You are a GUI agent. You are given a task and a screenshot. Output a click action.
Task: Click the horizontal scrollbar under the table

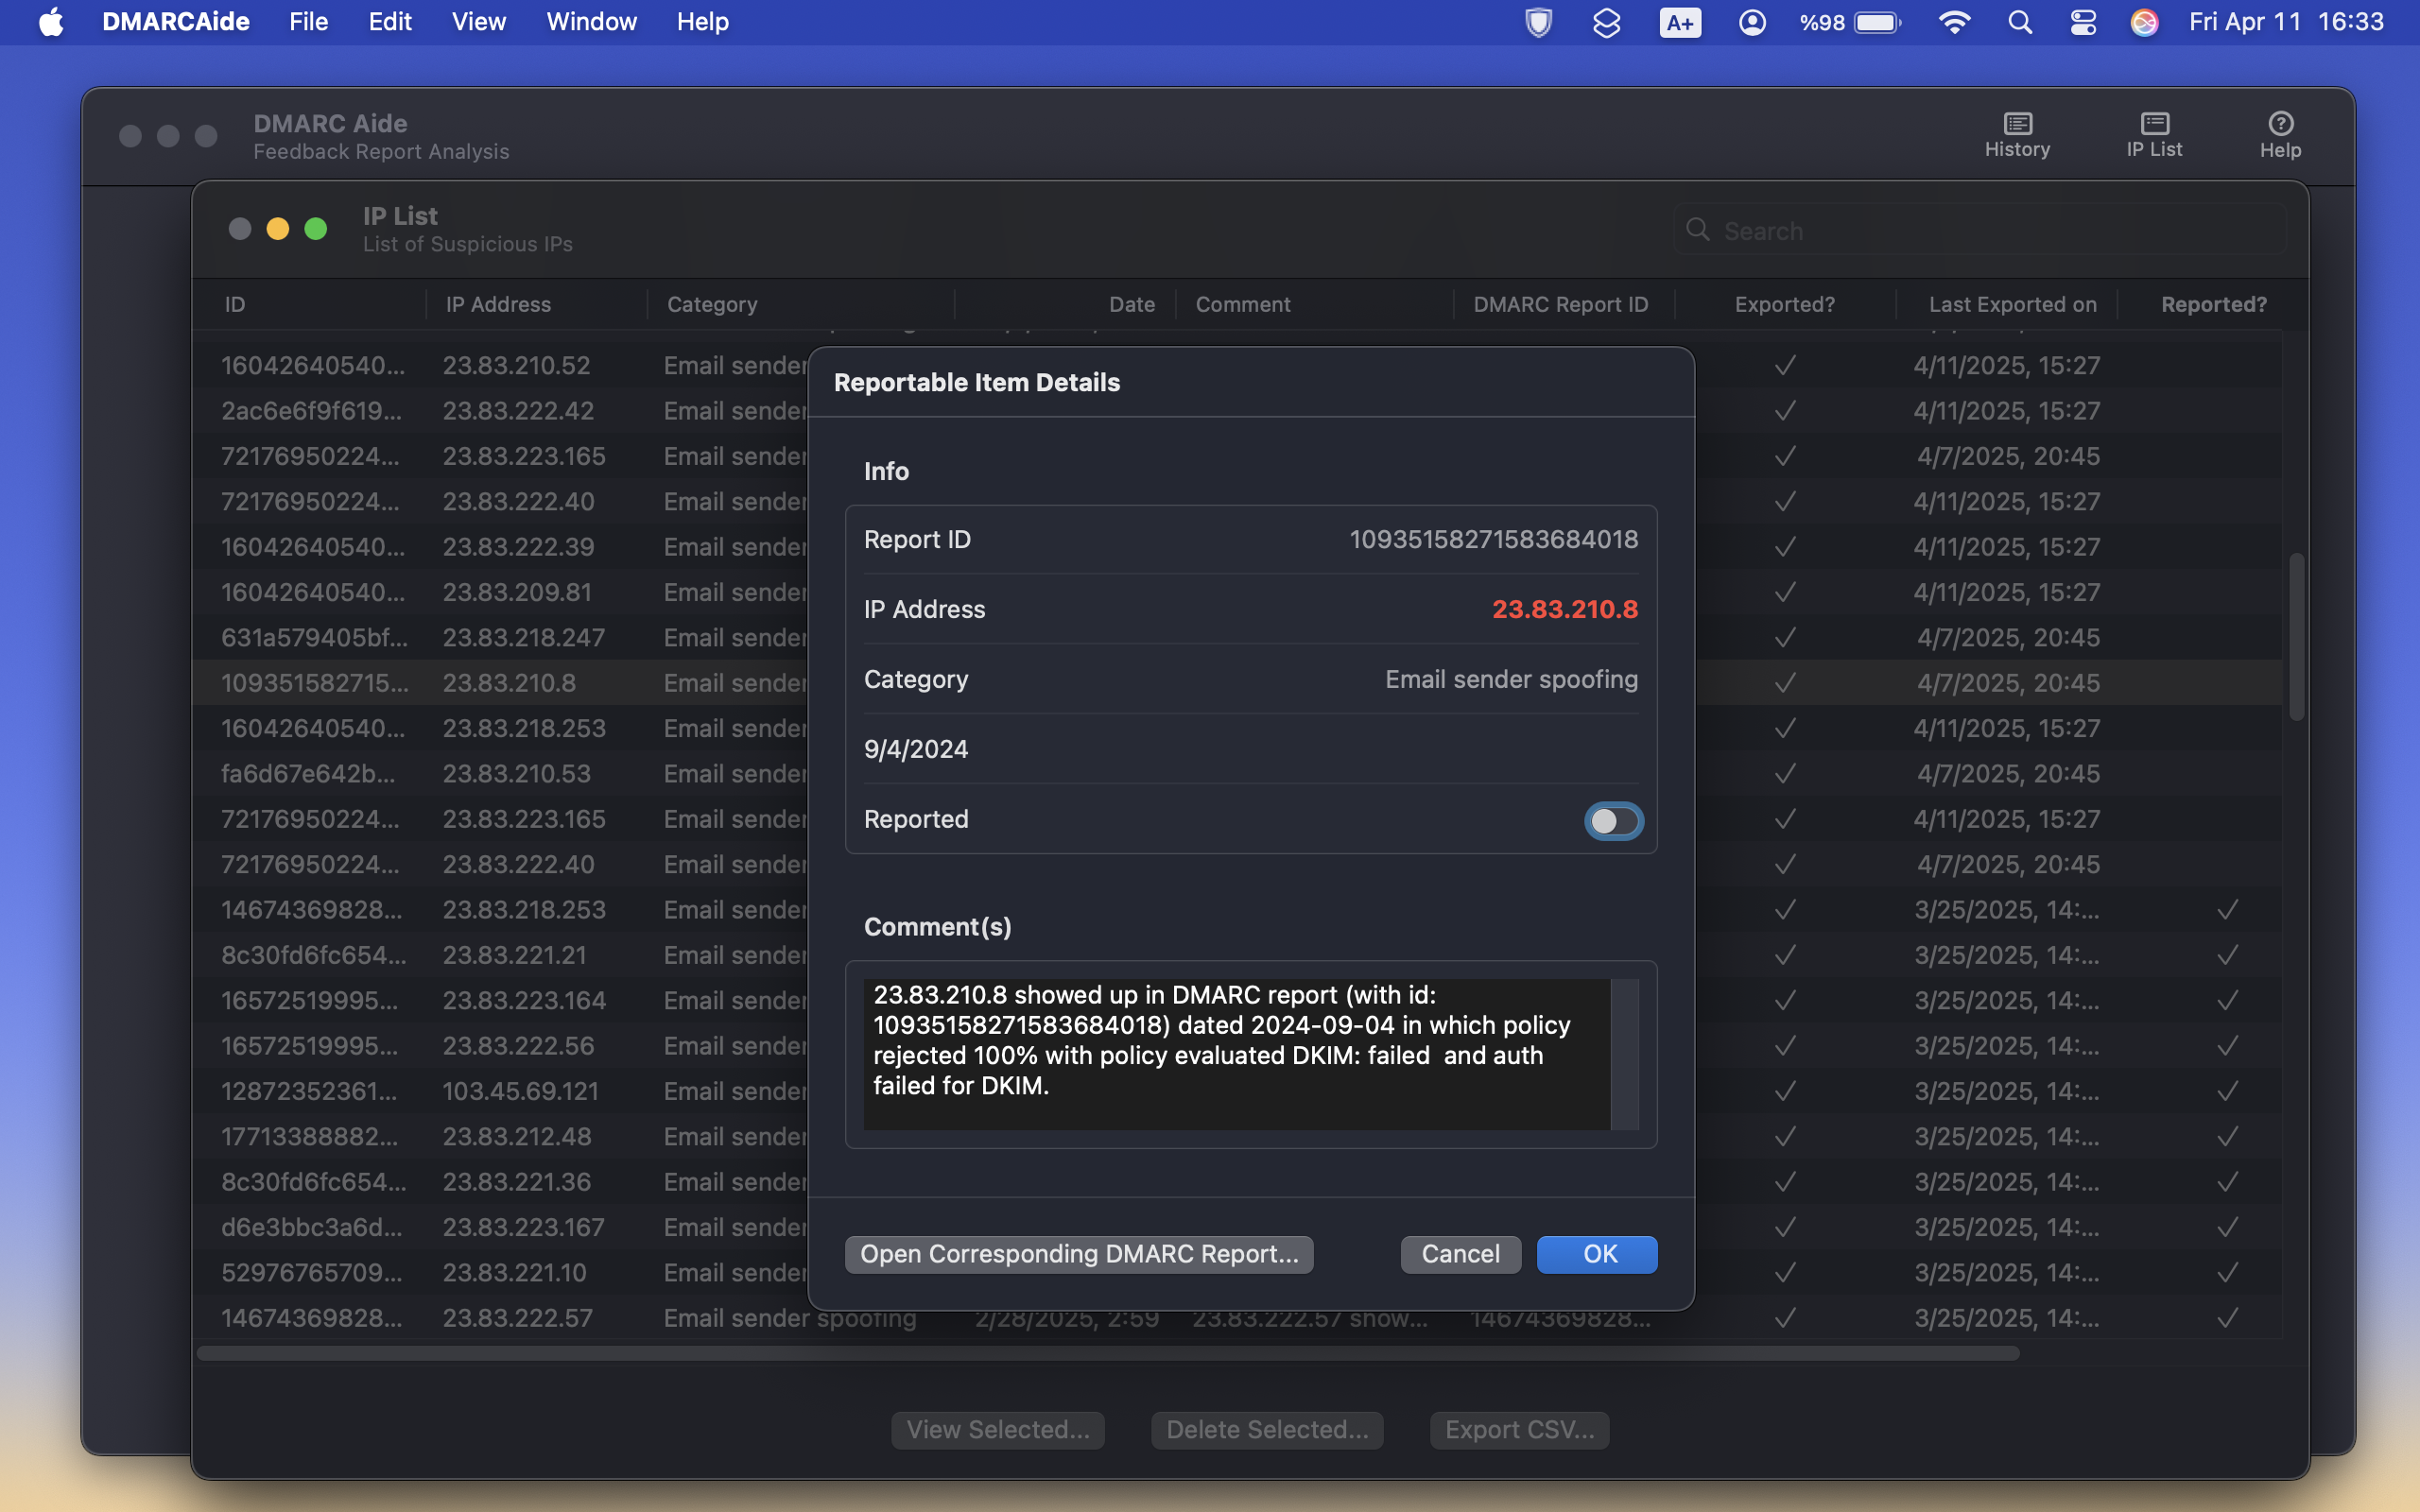(1108, 1353)
